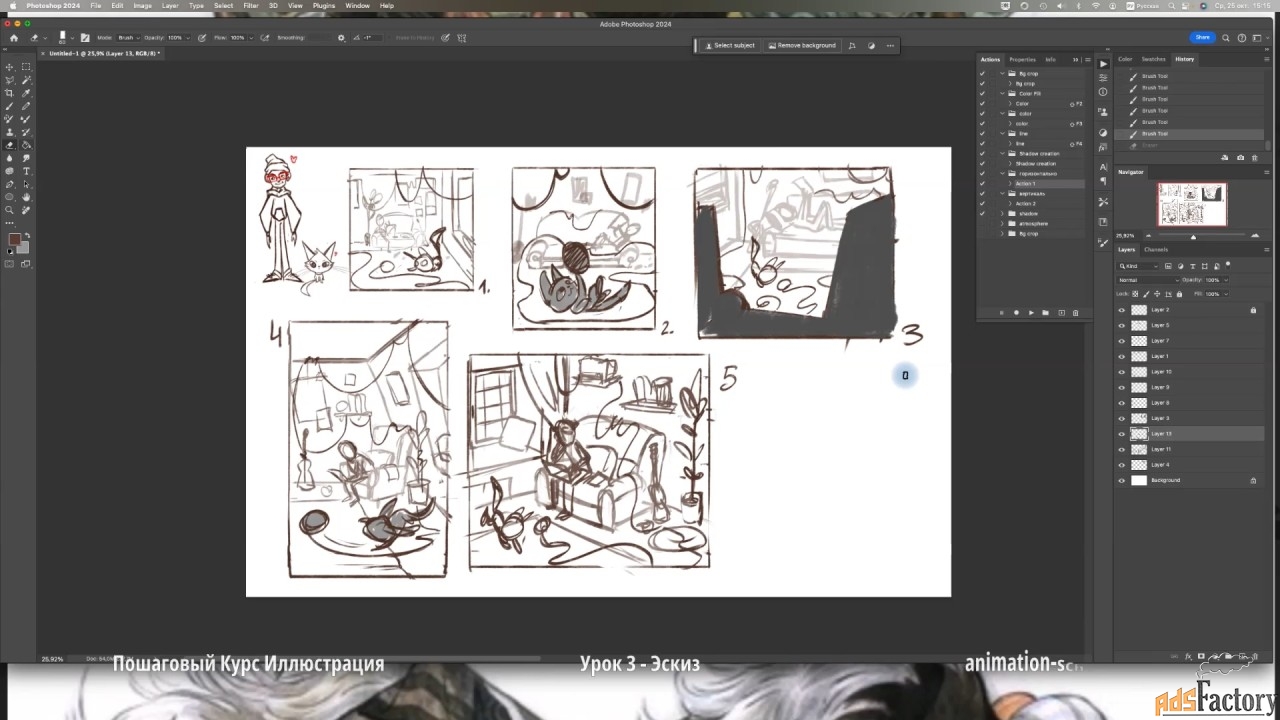Open the brush Mode dropdown

pyautogui.click(x=129, y=38)
